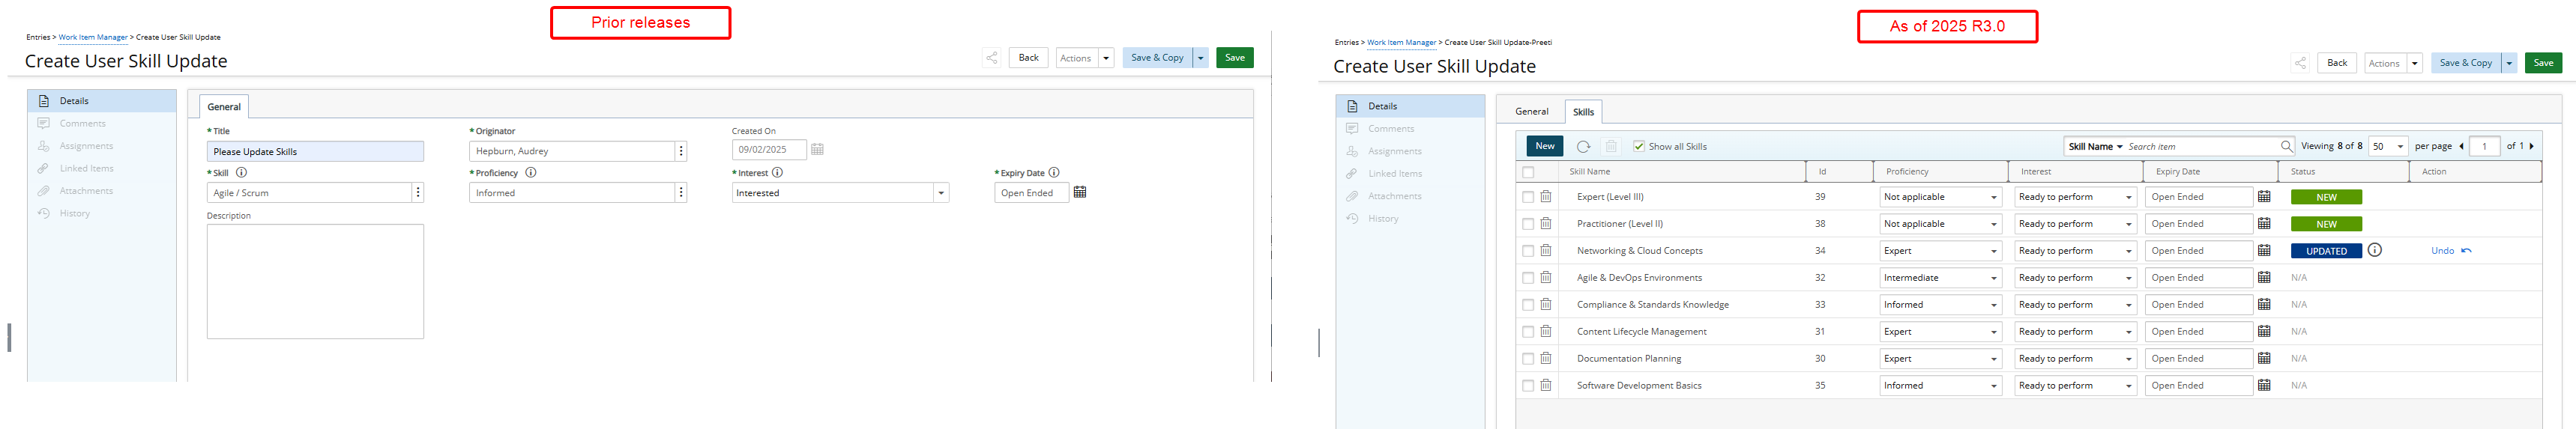Select checkbox for Documentation Planning row

click(x=1528, y=360)
